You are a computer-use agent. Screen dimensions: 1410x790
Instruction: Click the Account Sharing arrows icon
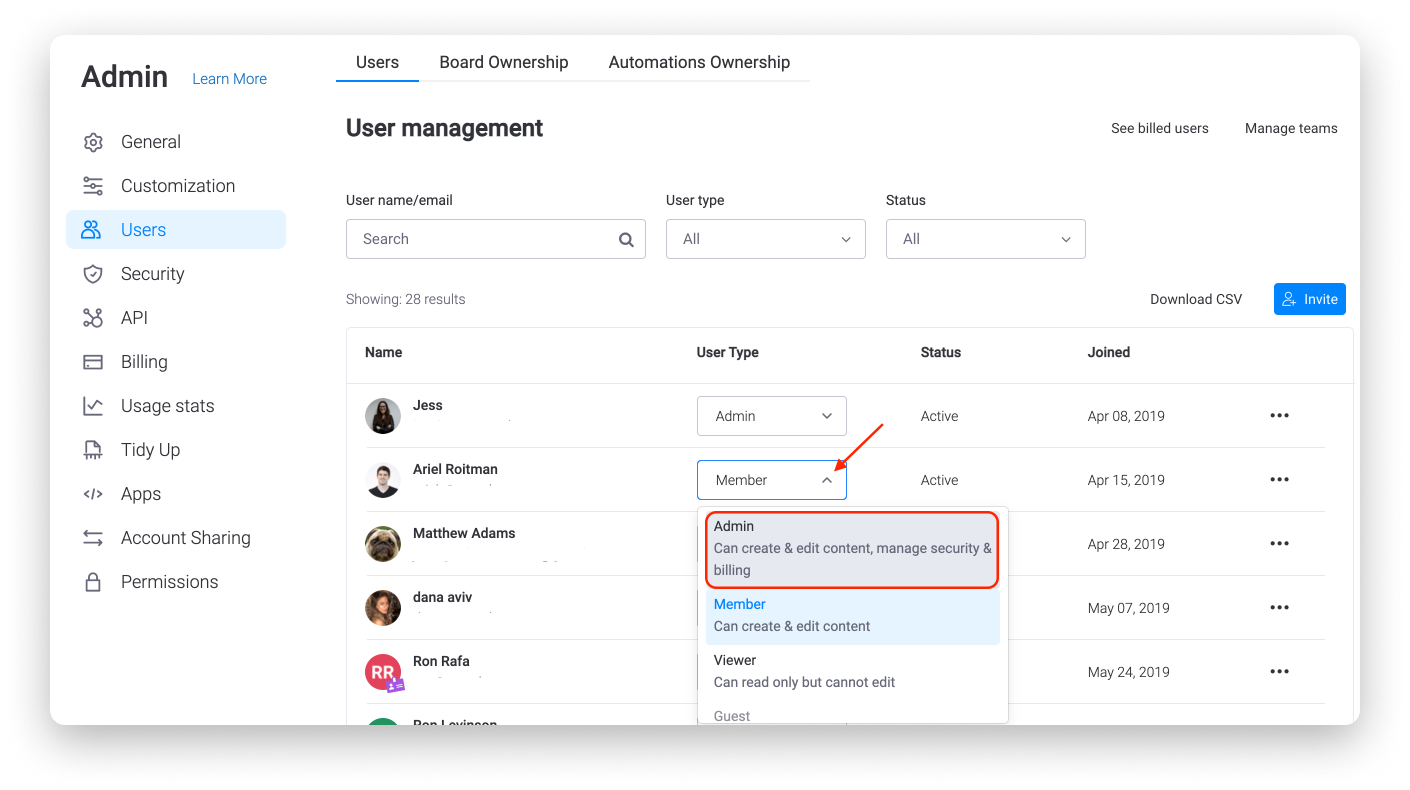[93, 538]
